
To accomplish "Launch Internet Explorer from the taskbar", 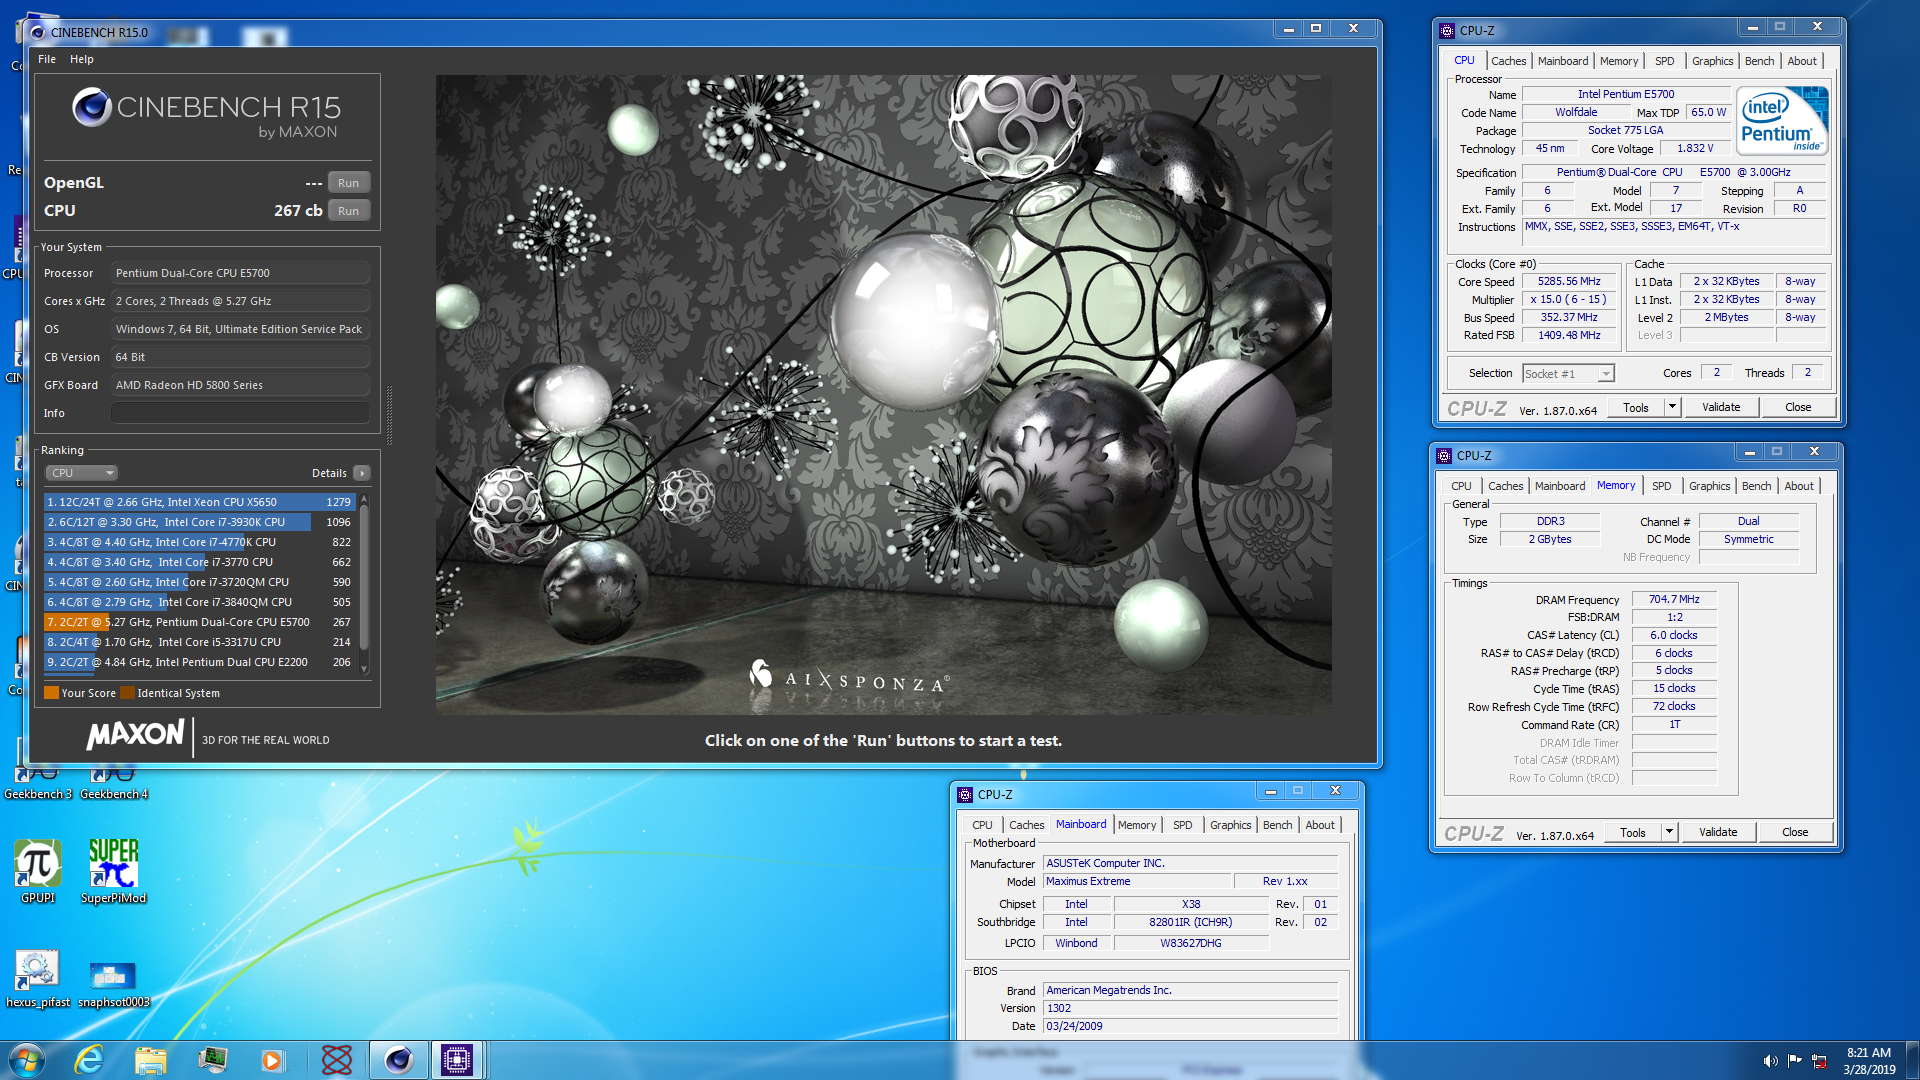I will pos(89,1060).
